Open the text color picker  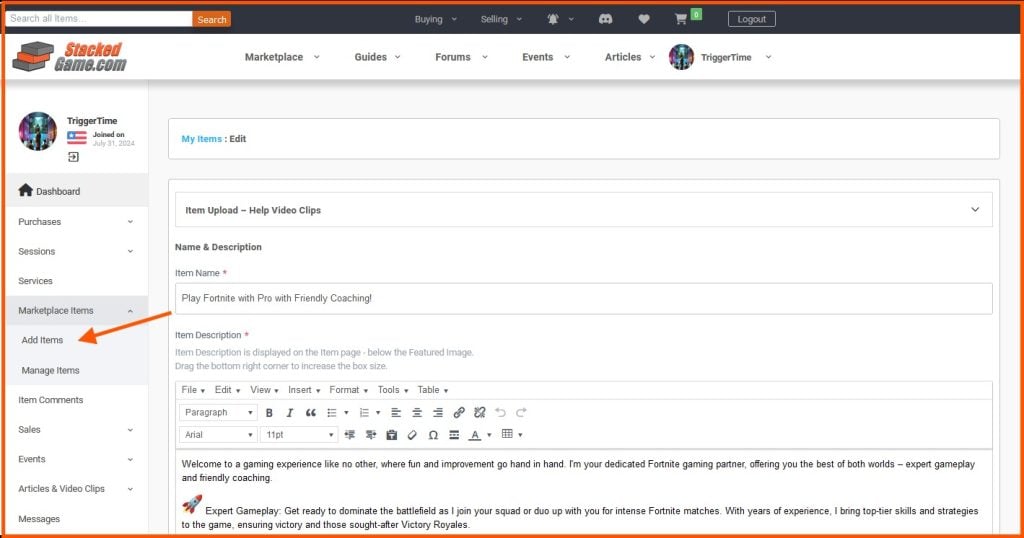click(475, 435)
